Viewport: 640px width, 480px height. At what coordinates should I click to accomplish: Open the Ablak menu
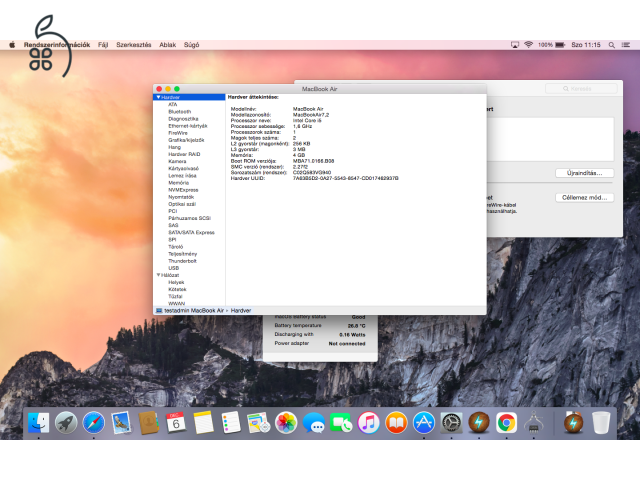pyautogui.click(x=167, y=45)
